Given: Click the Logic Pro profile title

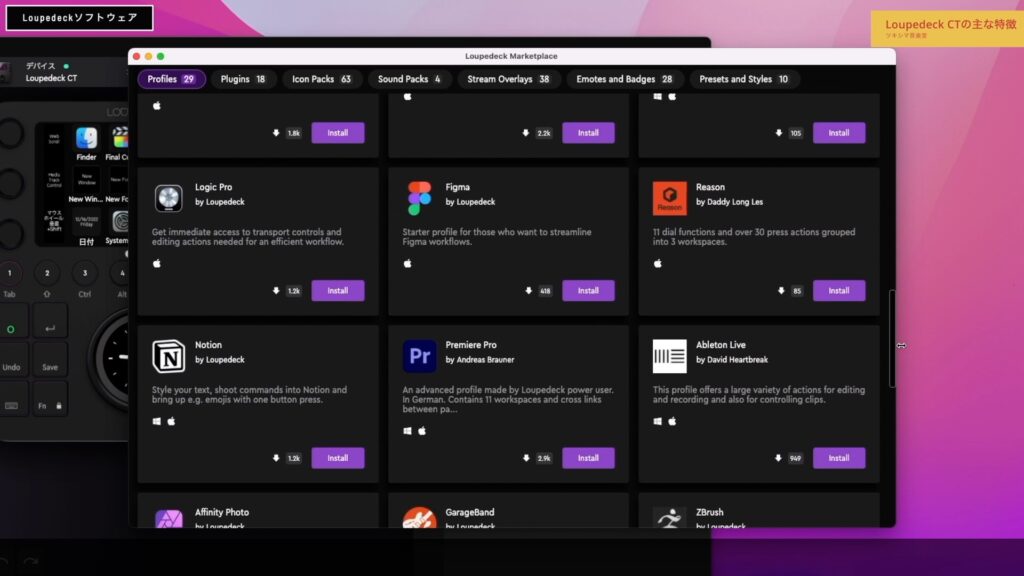Looking at the screenshot, I should tap(214, 187).
